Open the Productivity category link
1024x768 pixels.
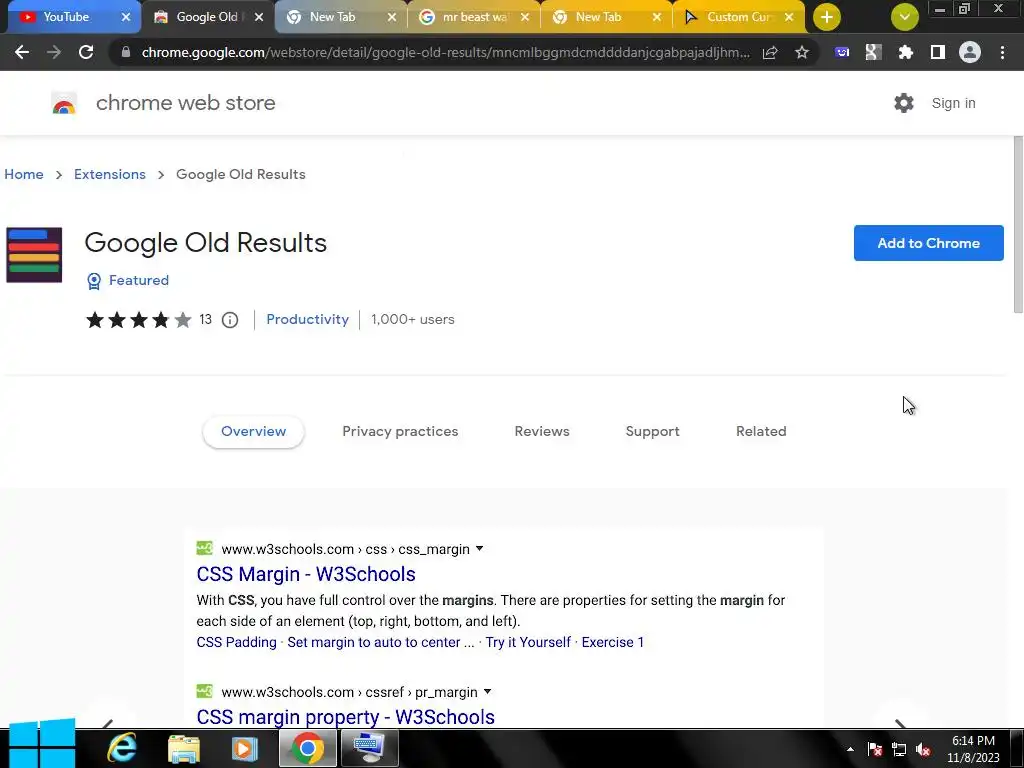pos(308,319)
